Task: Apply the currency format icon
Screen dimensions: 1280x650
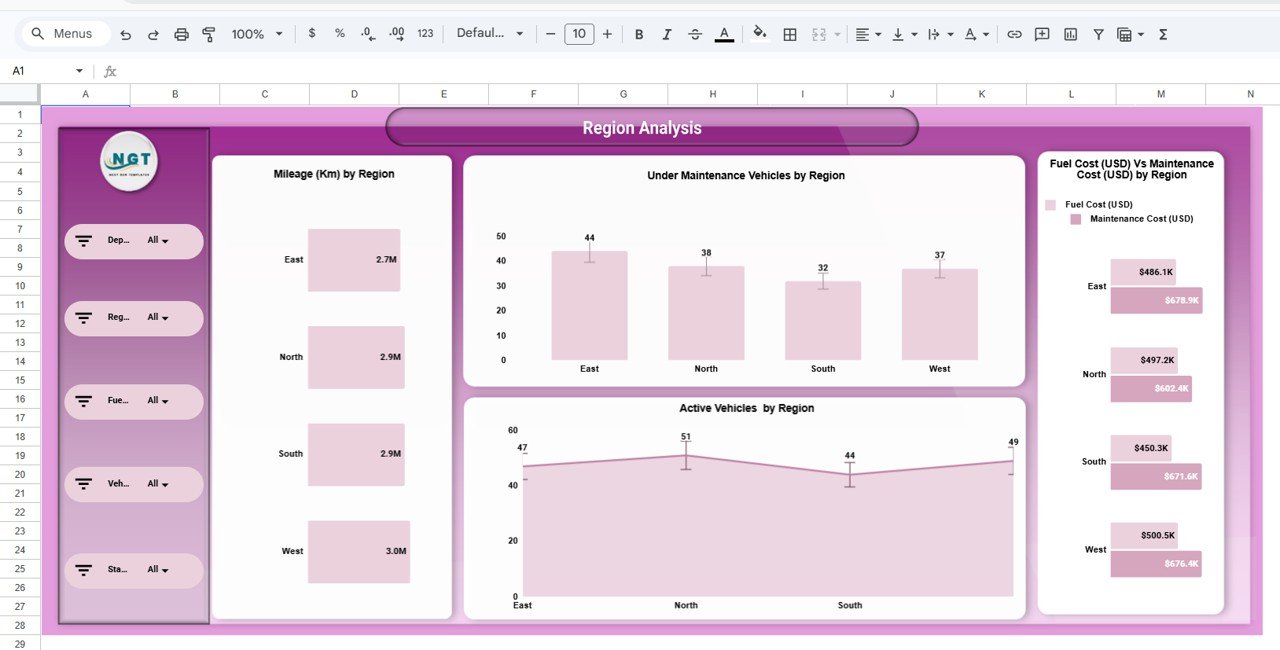Action: (x=311, y=33)
